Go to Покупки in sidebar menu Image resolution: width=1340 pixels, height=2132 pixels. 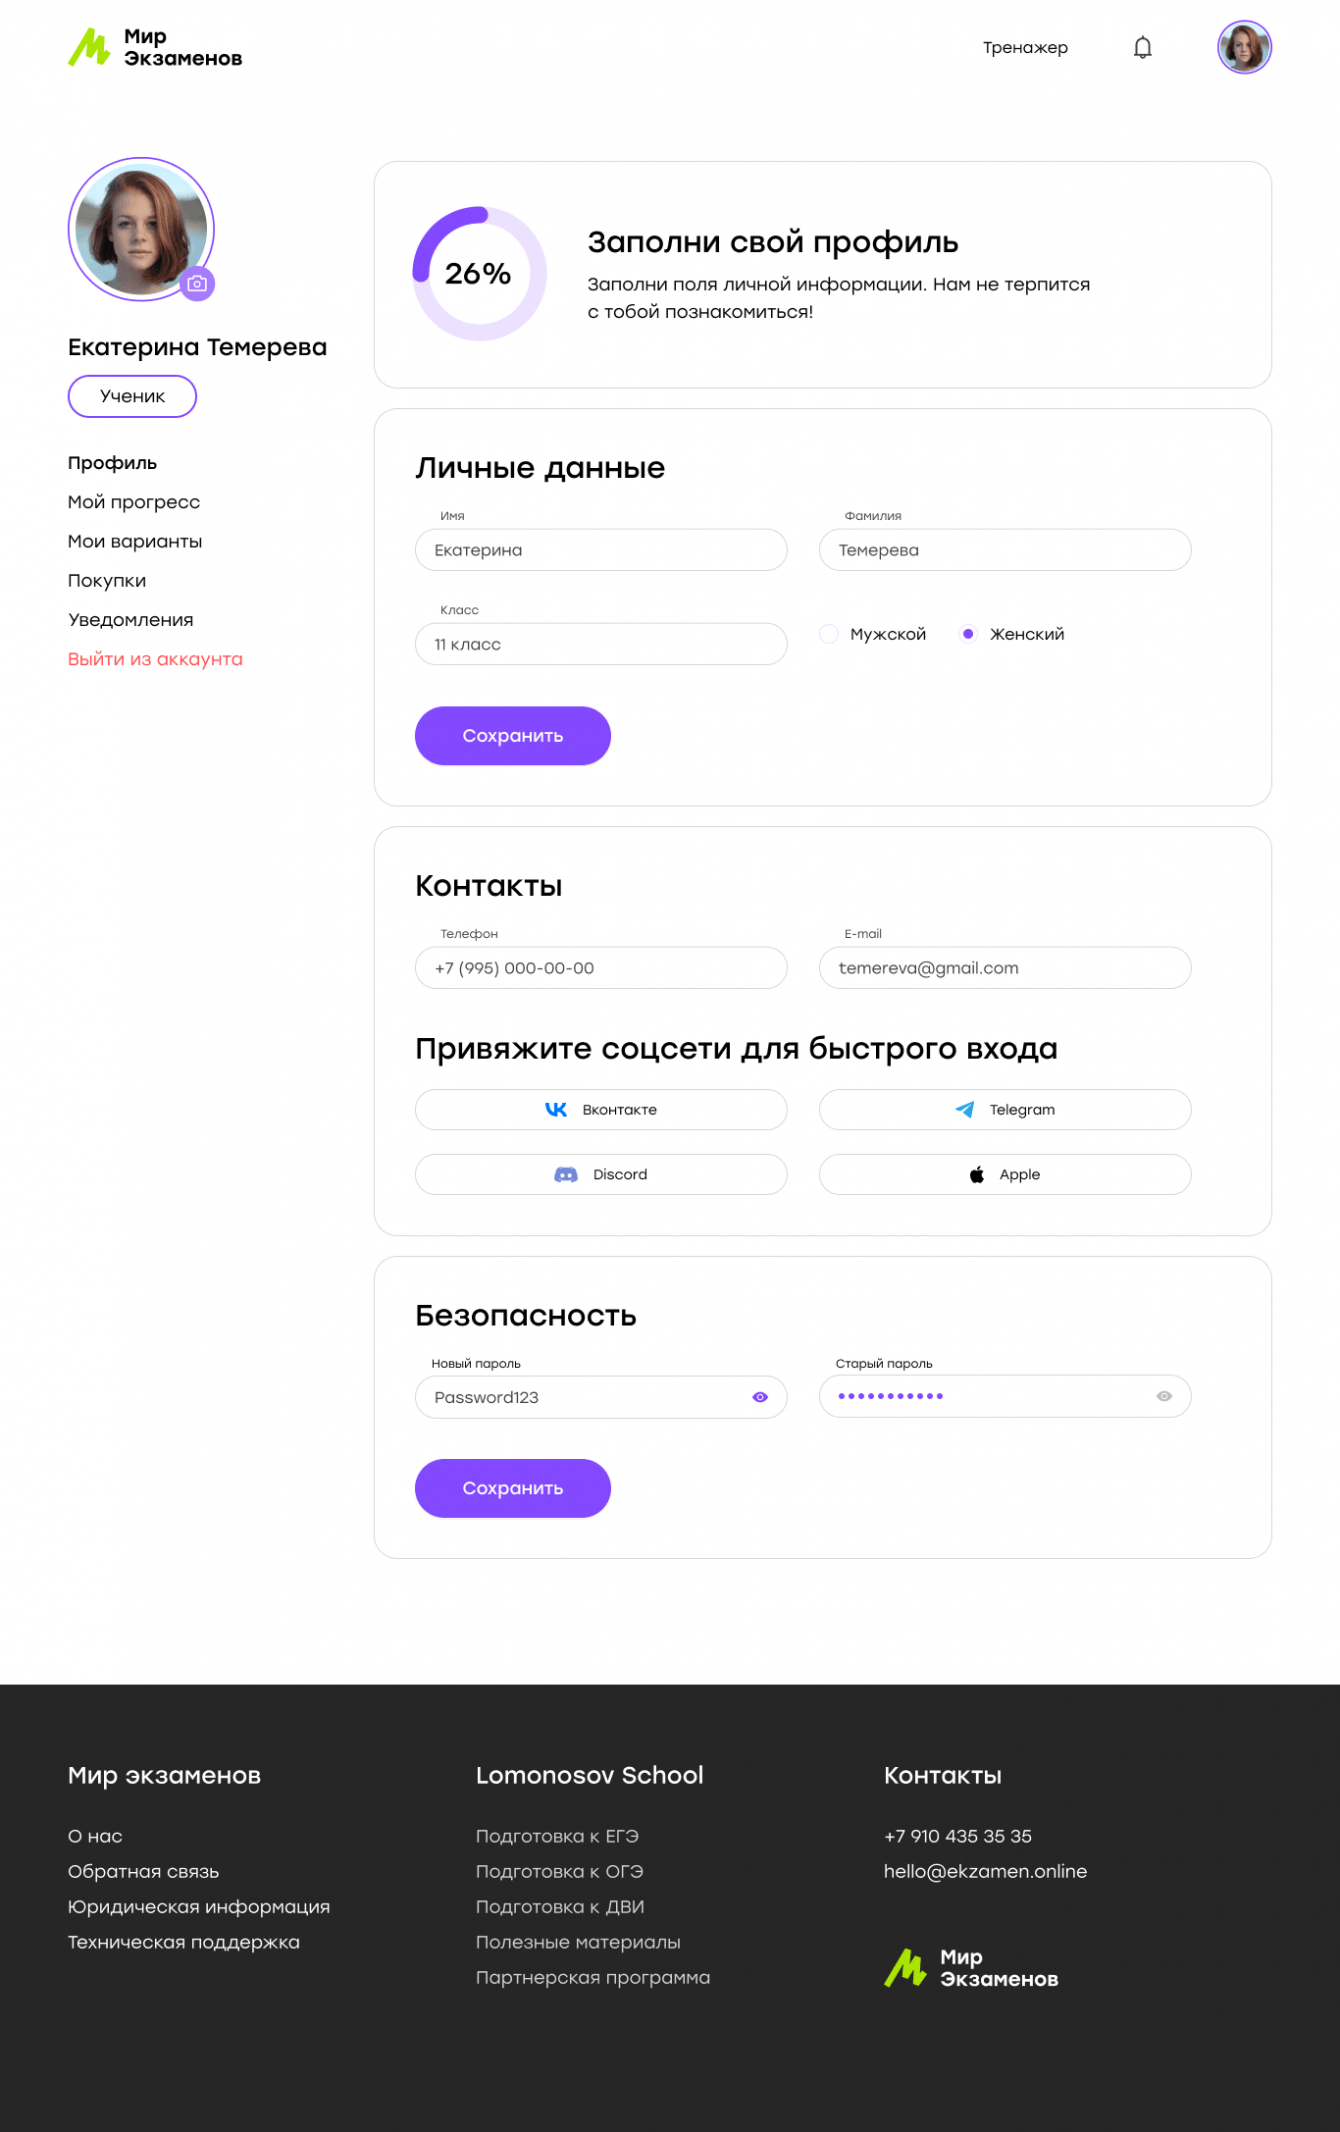tap(107, 581)
